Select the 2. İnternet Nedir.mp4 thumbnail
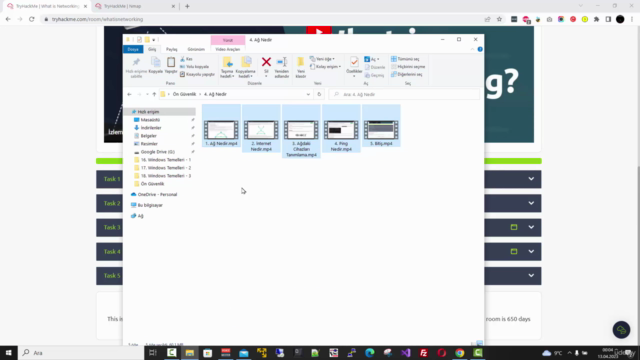This screenshot has width=640, height=360. (x=261, y=130)
